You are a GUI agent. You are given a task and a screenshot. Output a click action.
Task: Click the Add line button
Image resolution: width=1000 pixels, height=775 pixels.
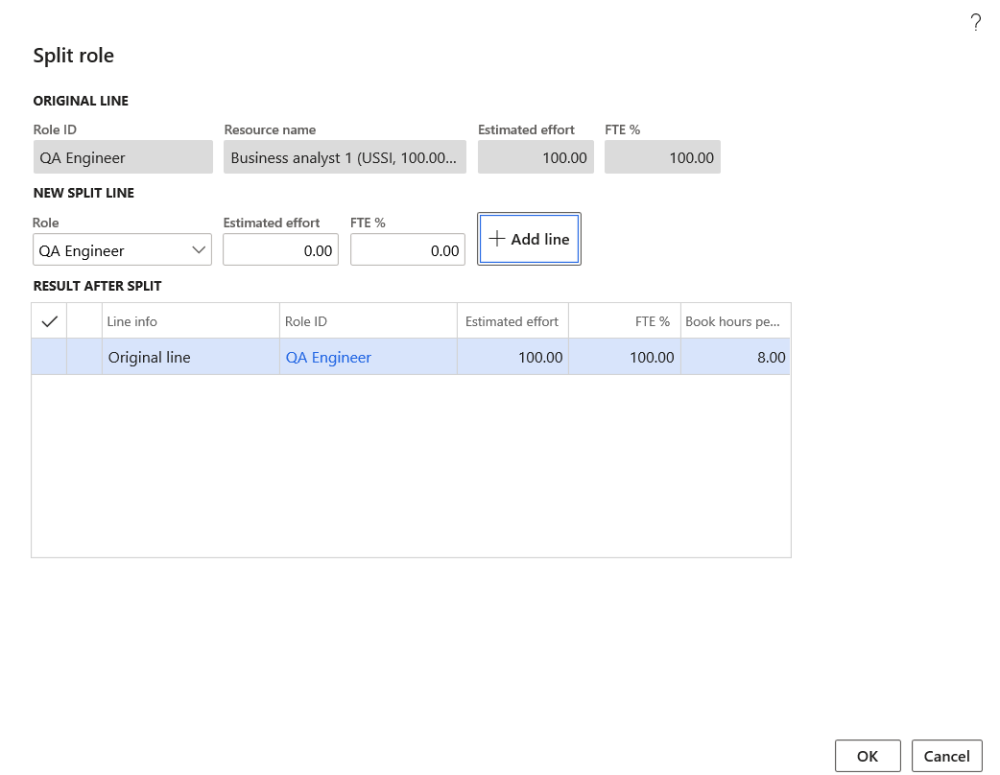click(529, 239)
